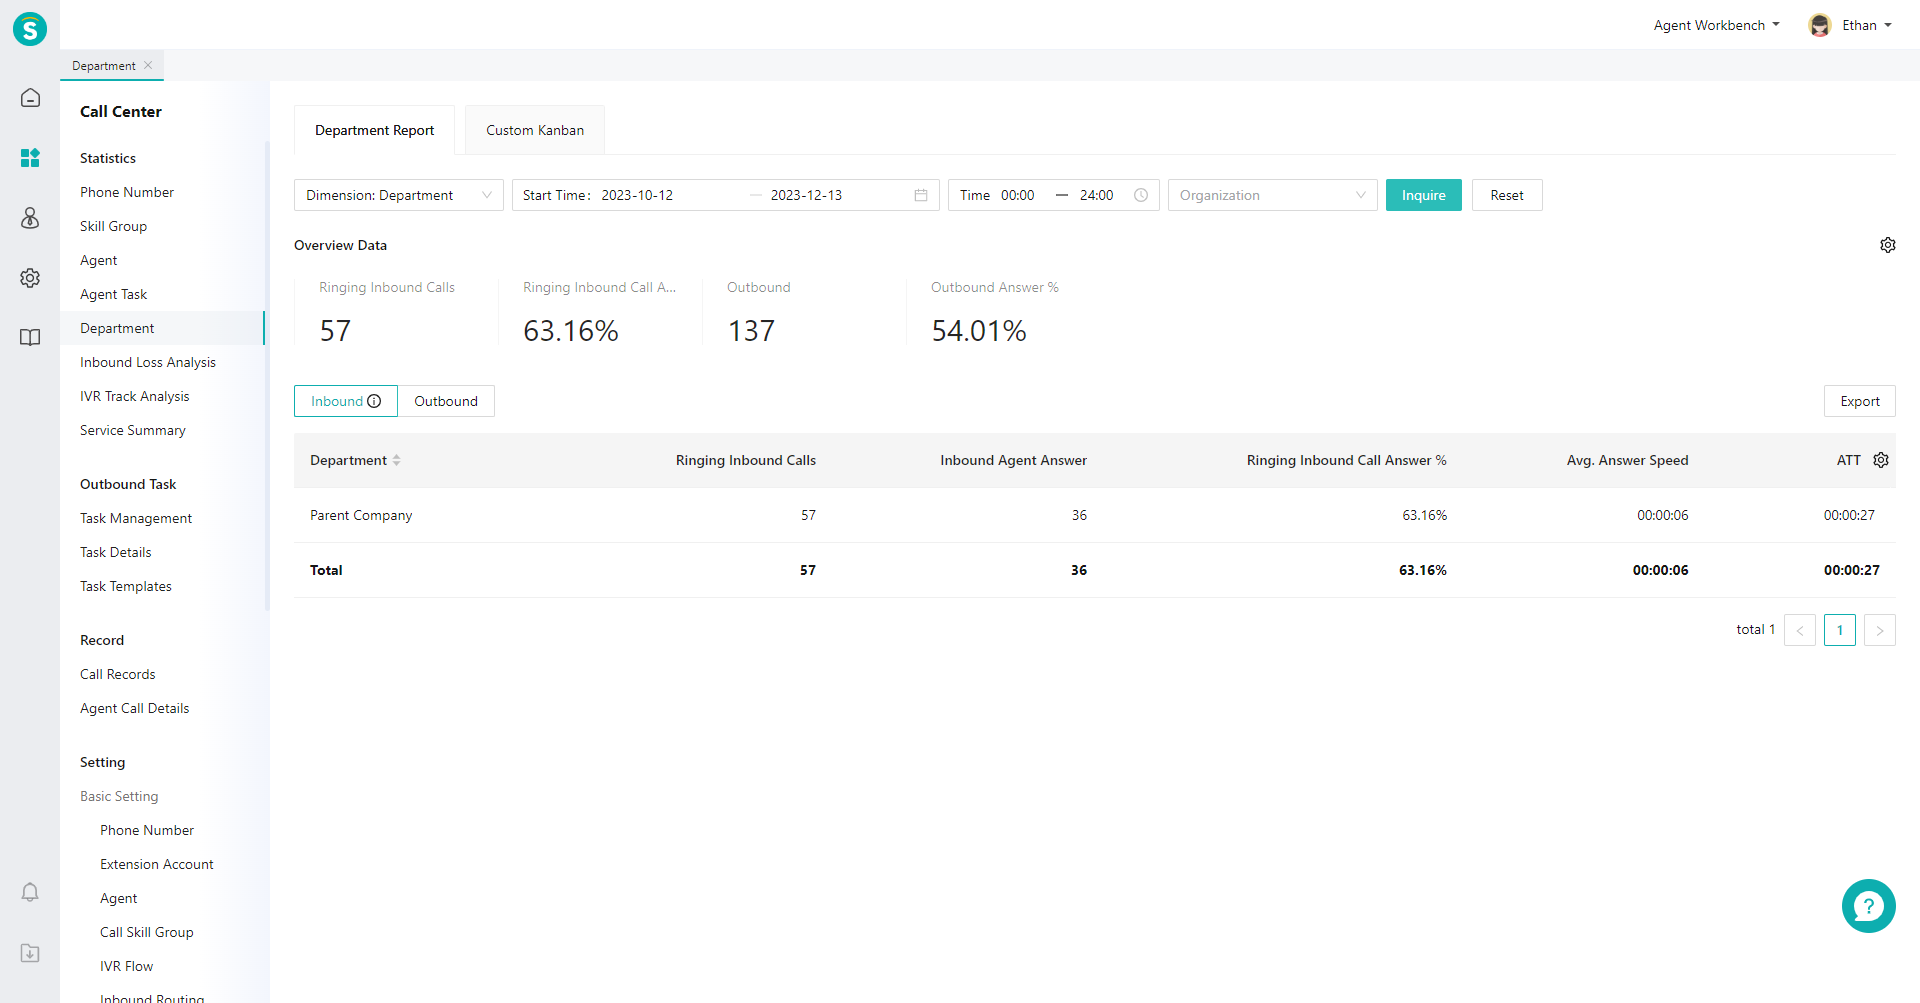Expand Basic Setting section
Viewport: 1920px width, 1003px height.
(119, 796)
